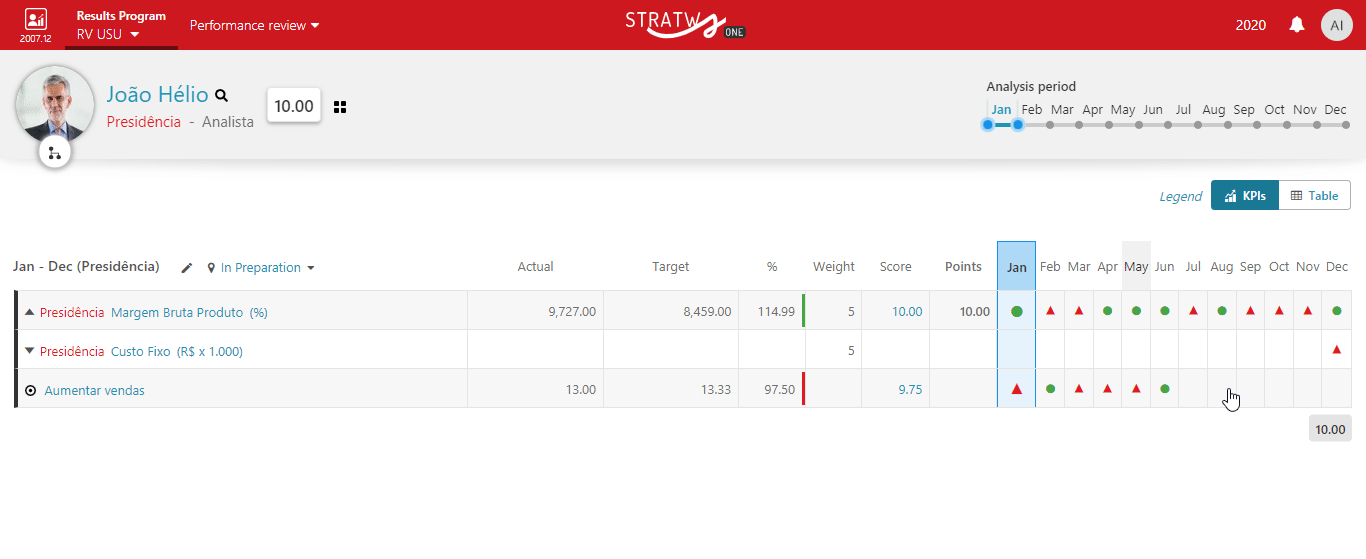Image resolution: width=1366 pixels, height=559 pixels.
Task: Click the Stratws ONE logo
Action: coord(684,24)
